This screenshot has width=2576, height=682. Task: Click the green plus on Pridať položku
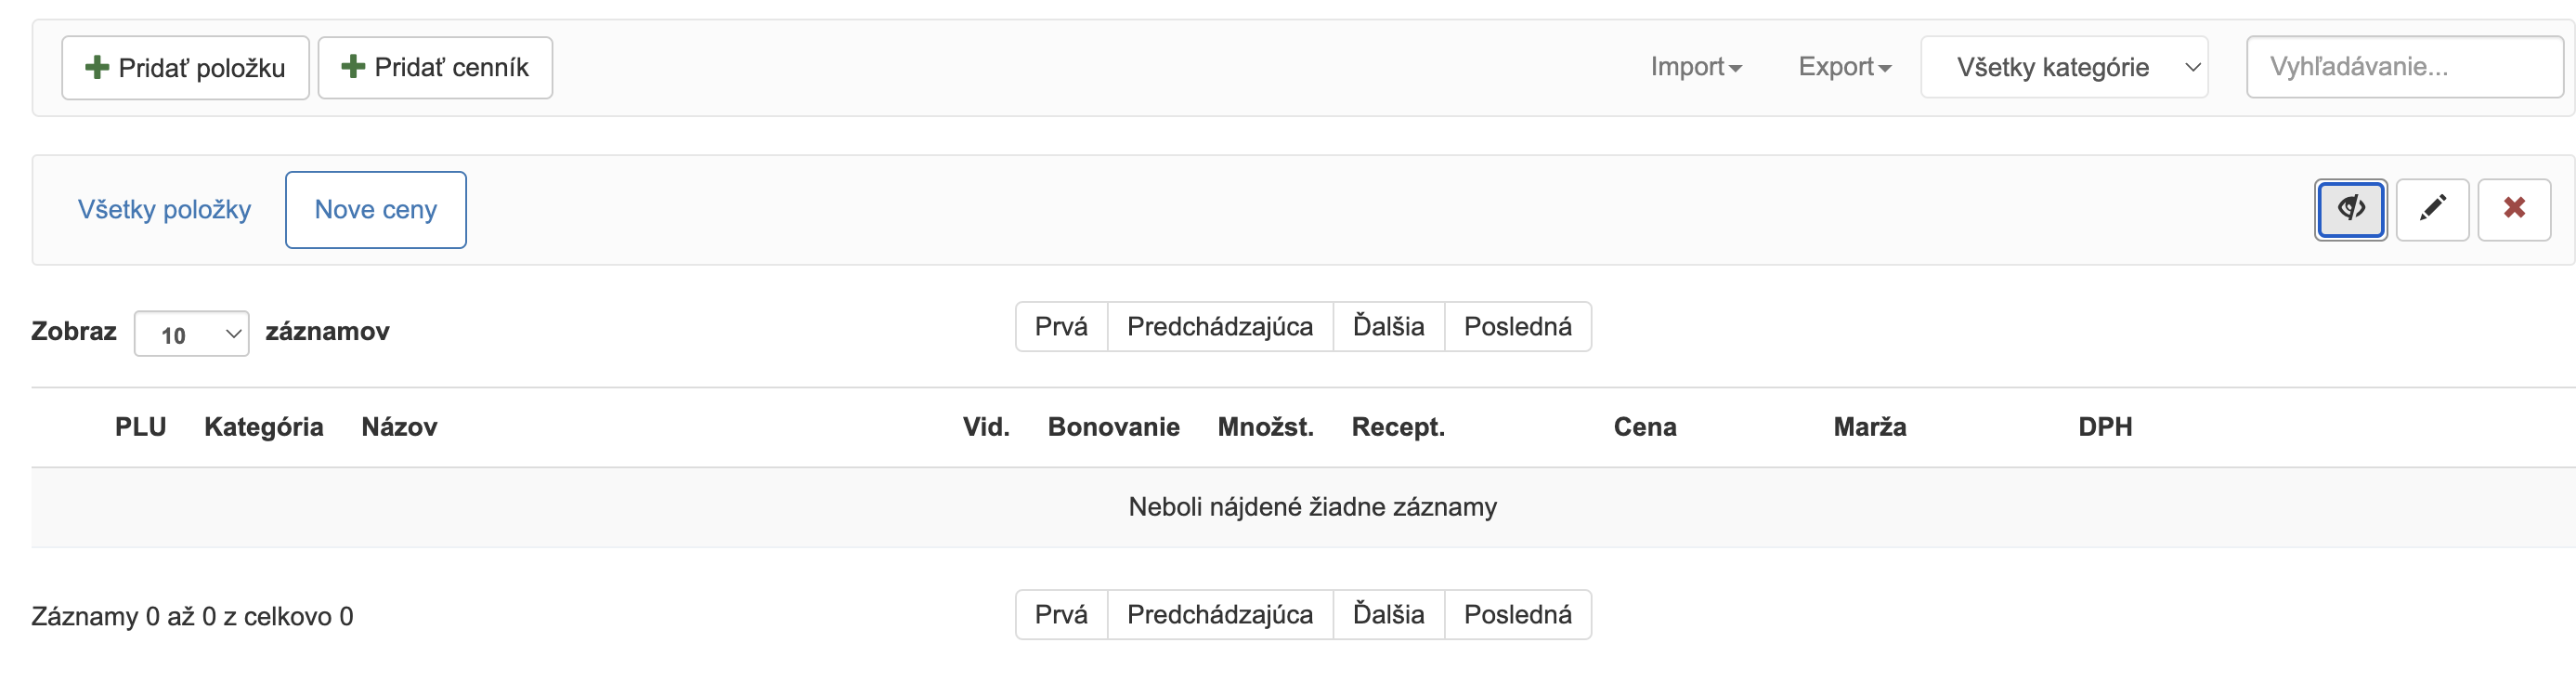(x=97, y=68)
